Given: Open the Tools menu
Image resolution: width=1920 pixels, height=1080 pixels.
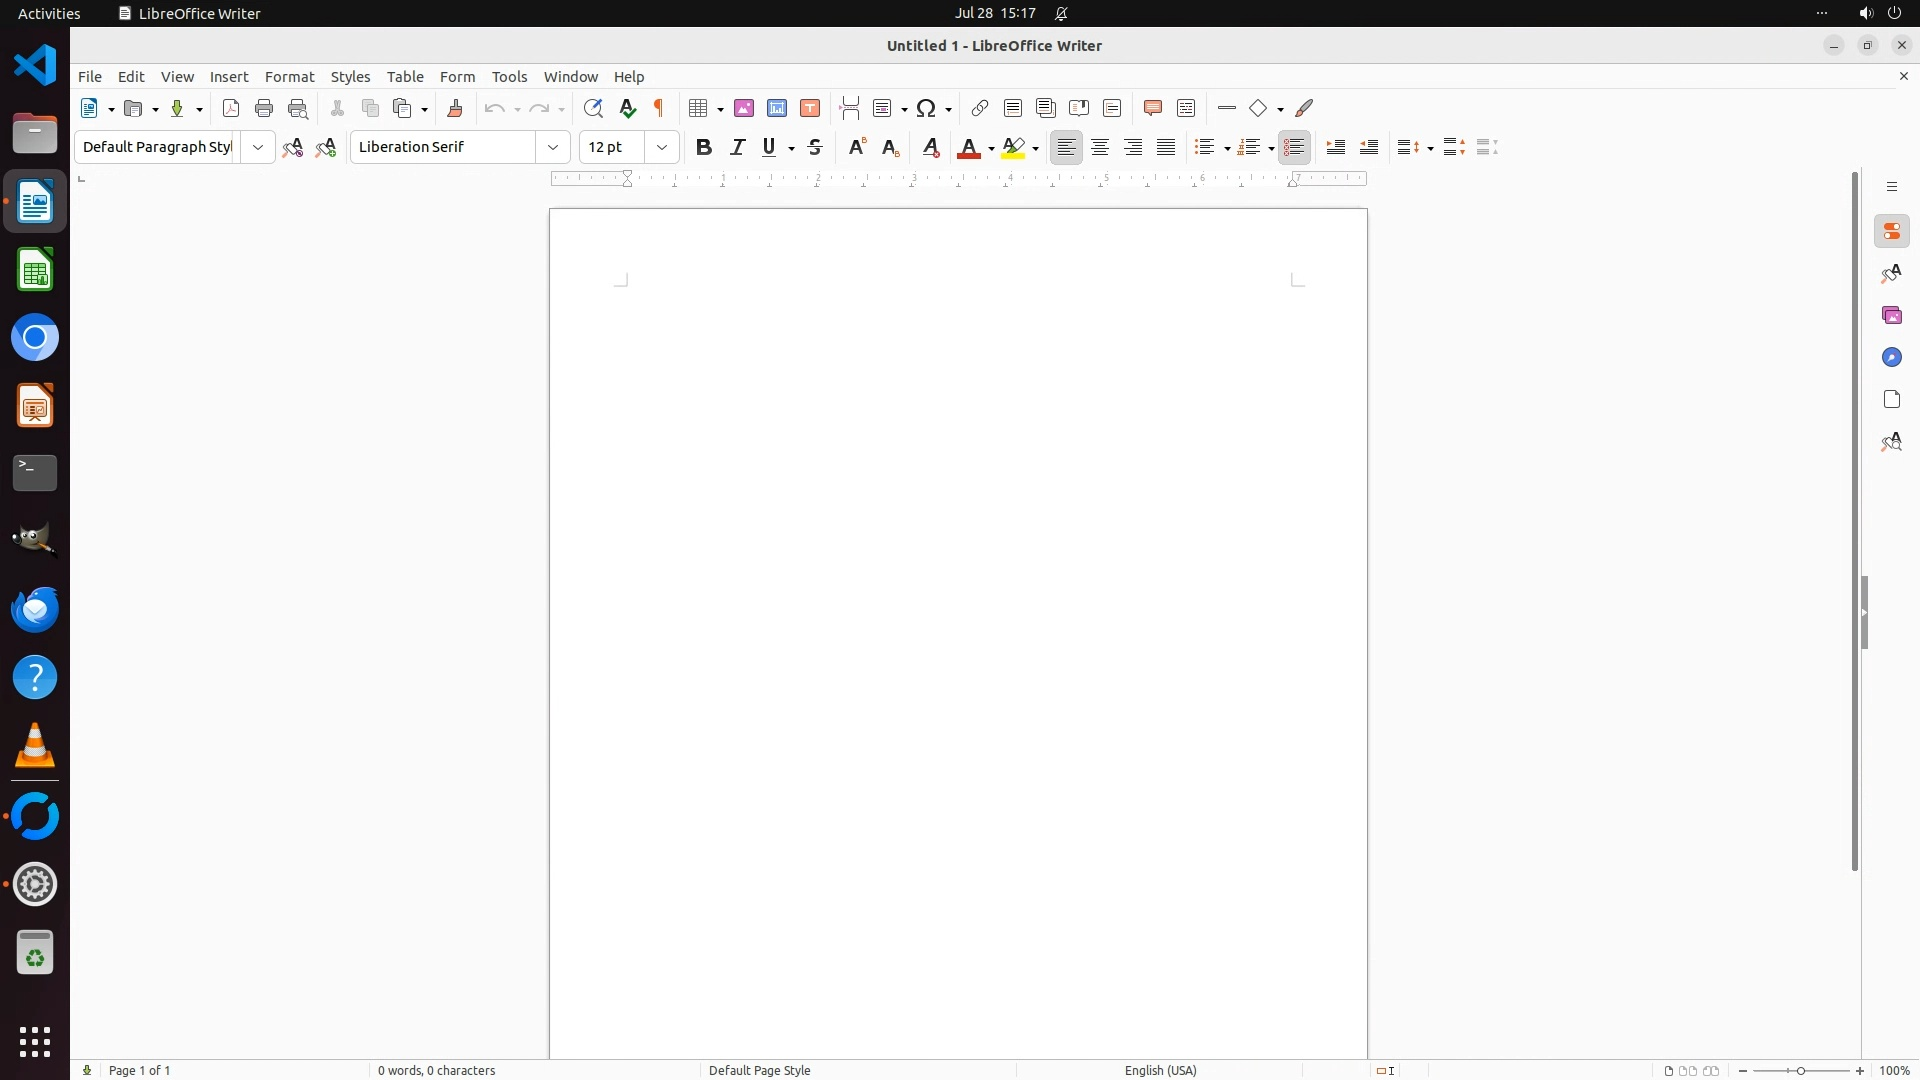Looking at the screenshot, I should tap(509, 77).
